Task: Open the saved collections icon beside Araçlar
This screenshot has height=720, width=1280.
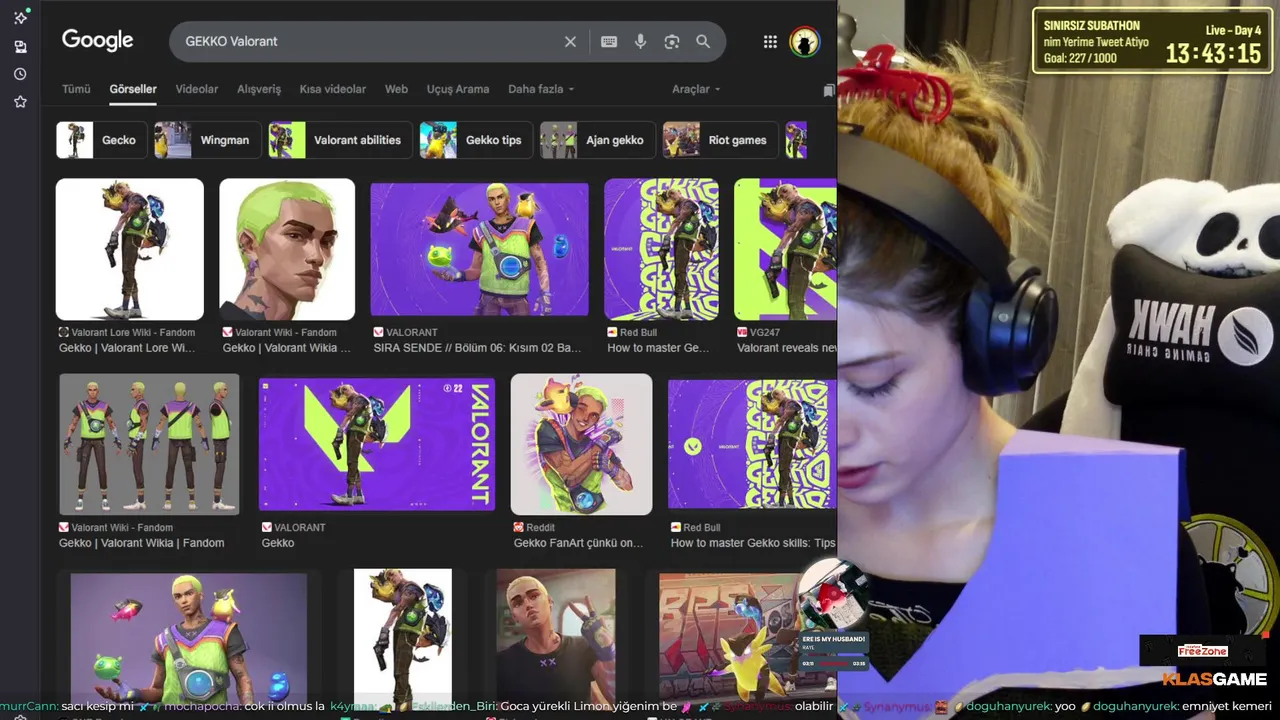Action: [828, 90]
